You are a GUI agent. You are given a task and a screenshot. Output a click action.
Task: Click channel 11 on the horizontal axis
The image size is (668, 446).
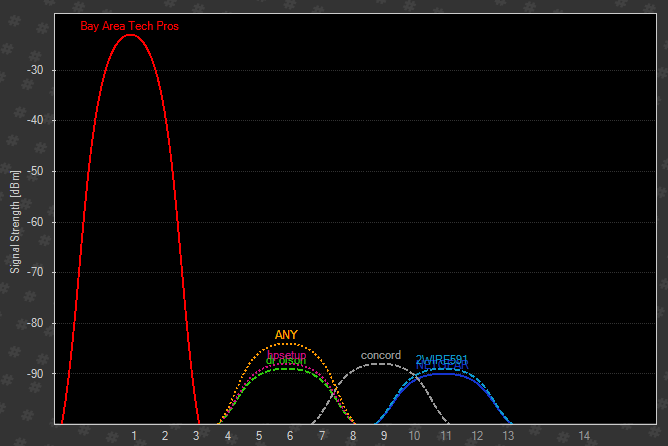click(x=446, y=436)
